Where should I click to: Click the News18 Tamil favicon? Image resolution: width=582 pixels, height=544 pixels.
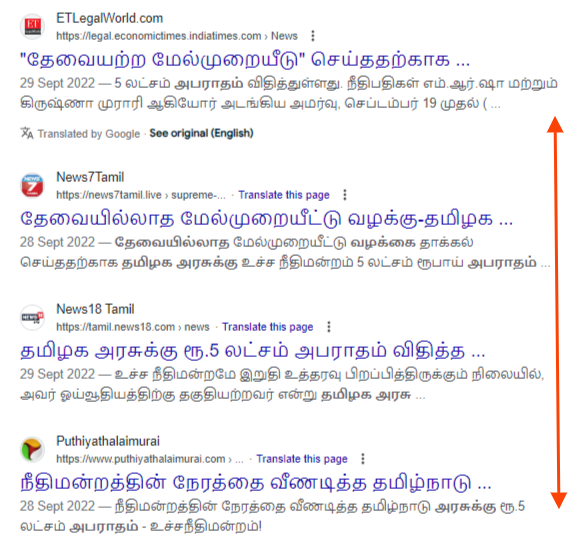click(32, 318)
